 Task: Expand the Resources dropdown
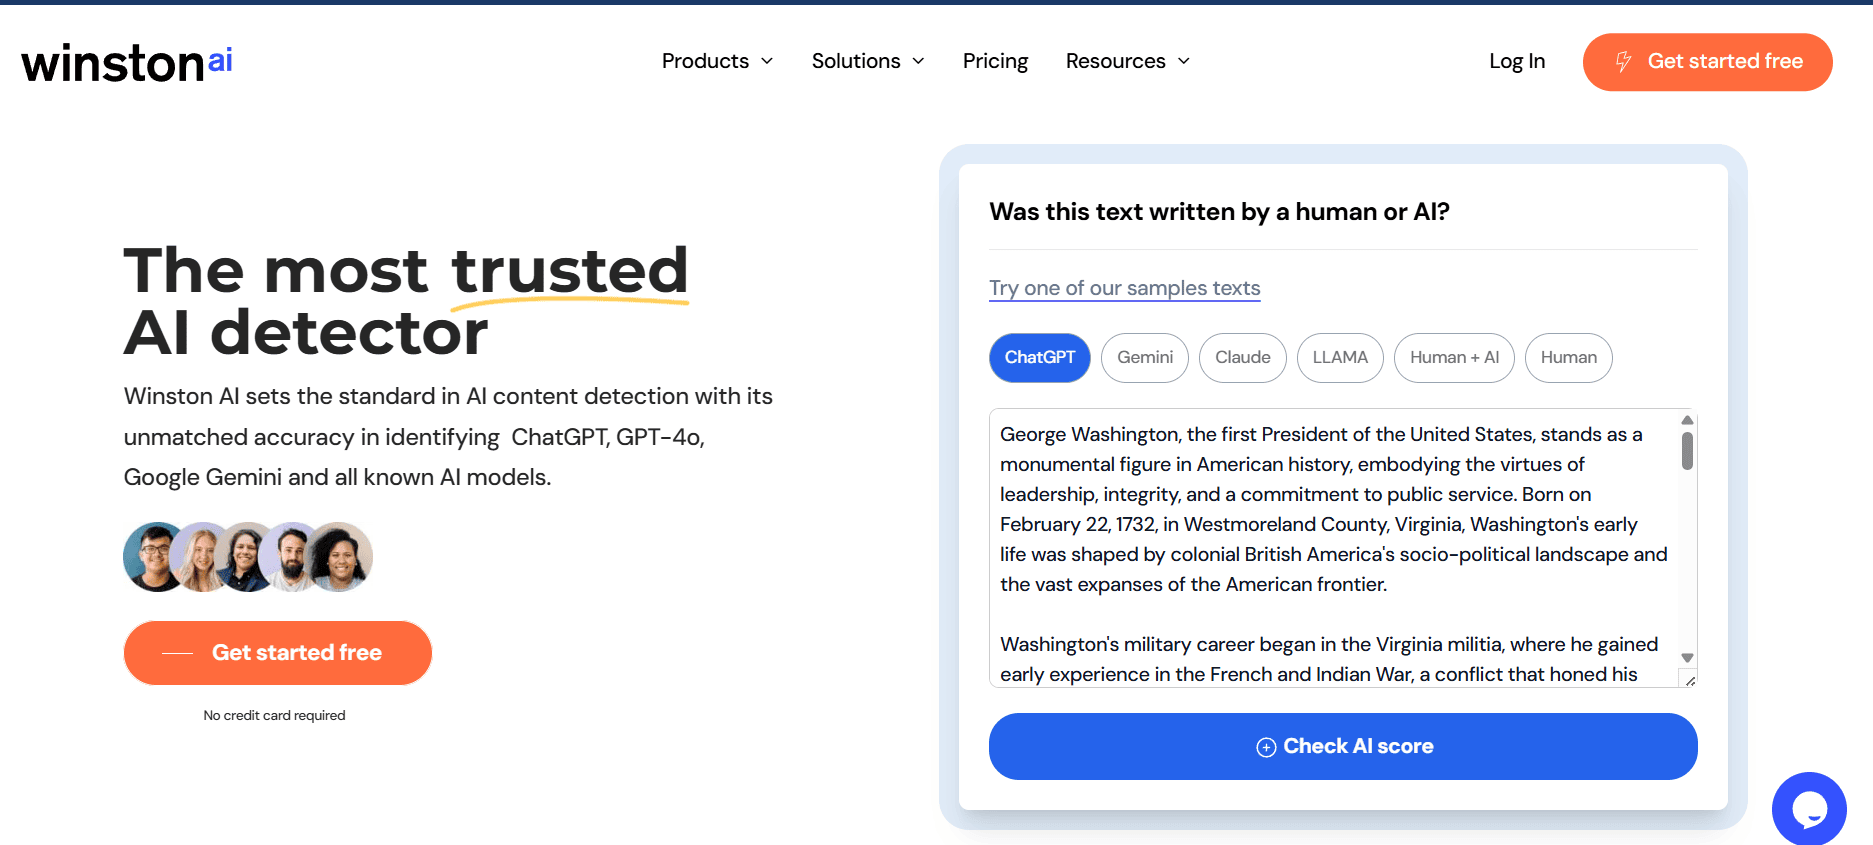[x=1127, y=61]
